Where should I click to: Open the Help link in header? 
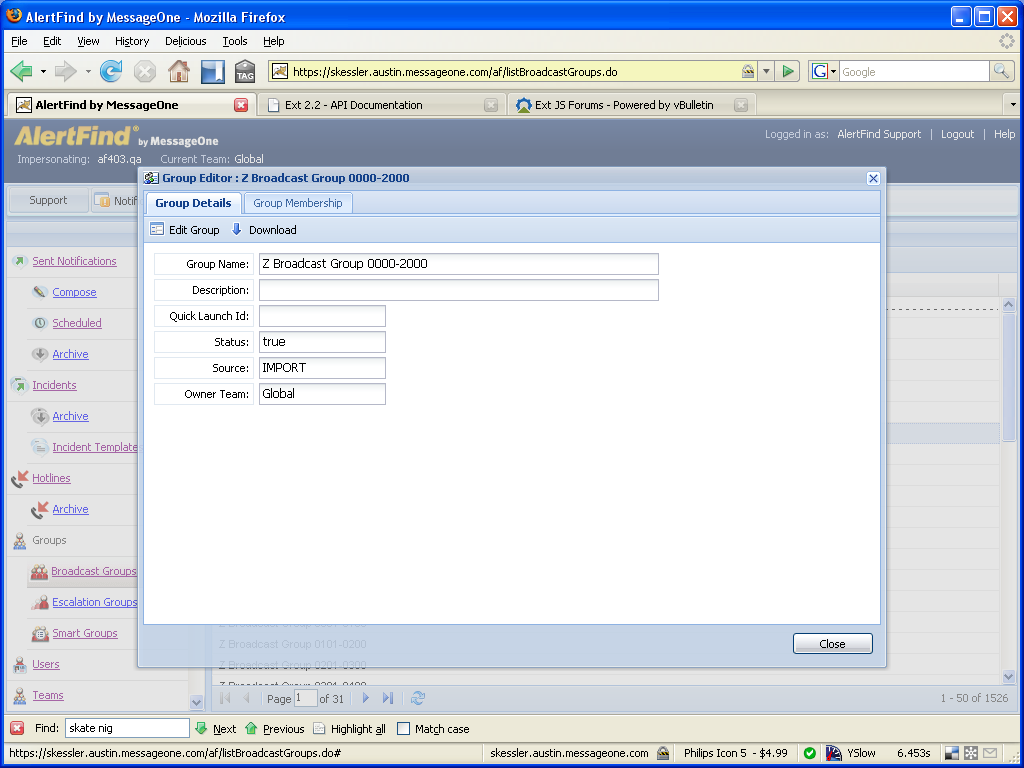(1004, 134)
